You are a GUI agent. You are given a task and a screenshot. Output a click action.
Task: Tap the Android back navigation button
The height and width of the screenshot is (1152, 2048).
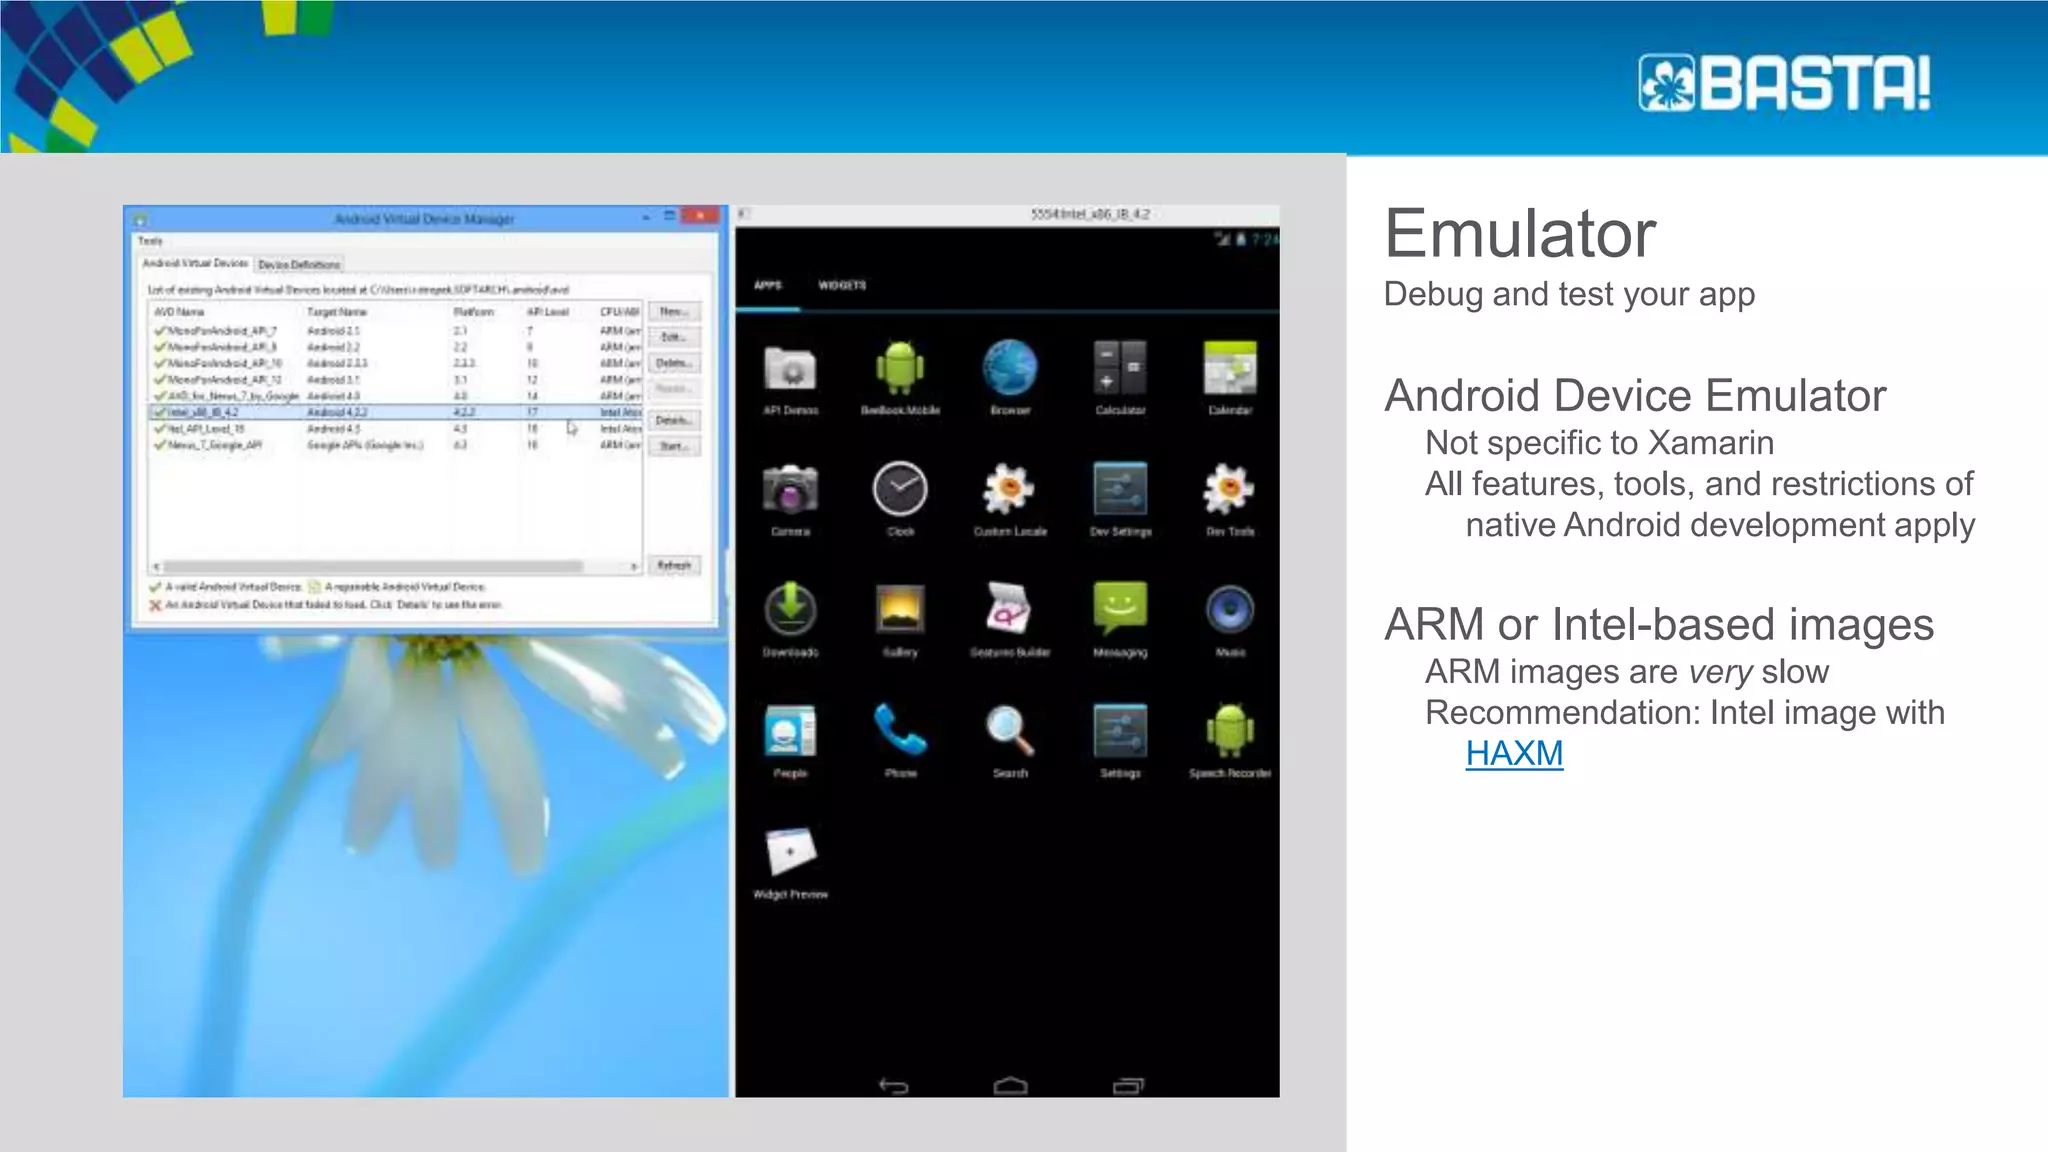click(893, 1085)
